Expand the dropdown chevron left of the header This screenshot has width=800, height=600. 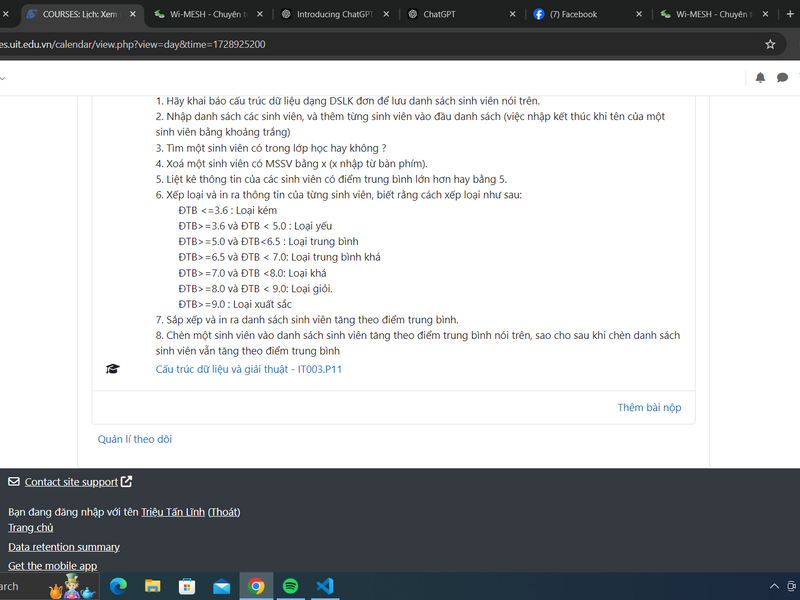(3, 77)
